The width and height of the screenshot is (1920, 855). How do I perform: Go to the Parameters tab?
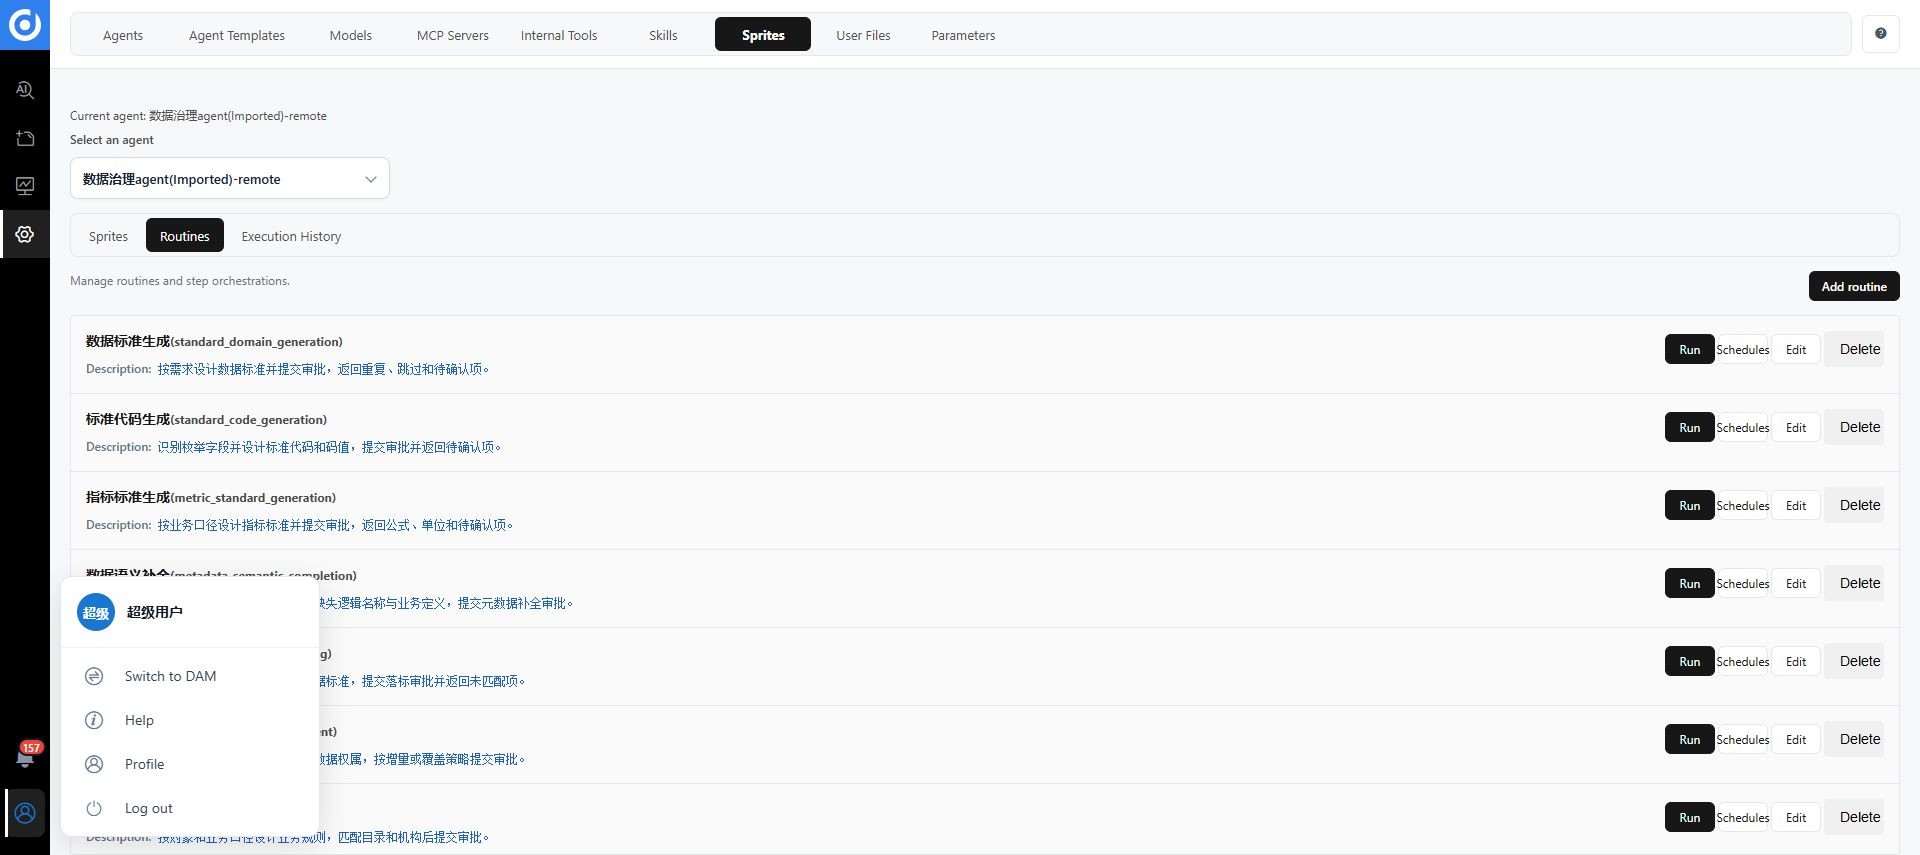[963, 35]
